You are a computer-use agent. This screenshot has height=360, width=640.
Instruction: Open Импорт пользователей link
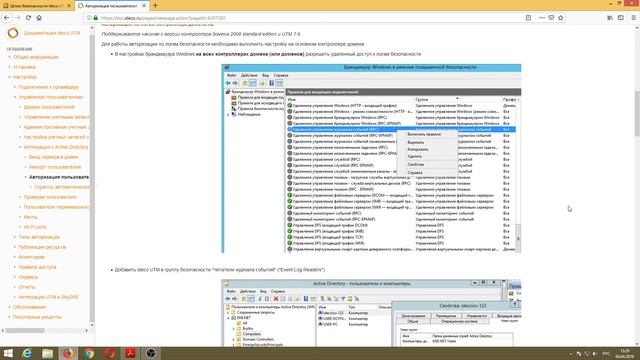[x=55, y=167]
